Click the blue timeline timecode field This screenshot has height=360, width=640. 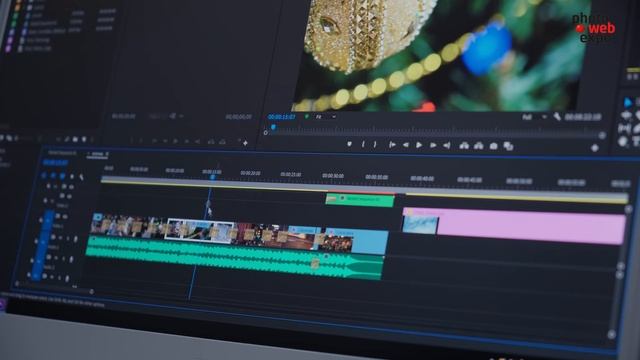[56, 162]
